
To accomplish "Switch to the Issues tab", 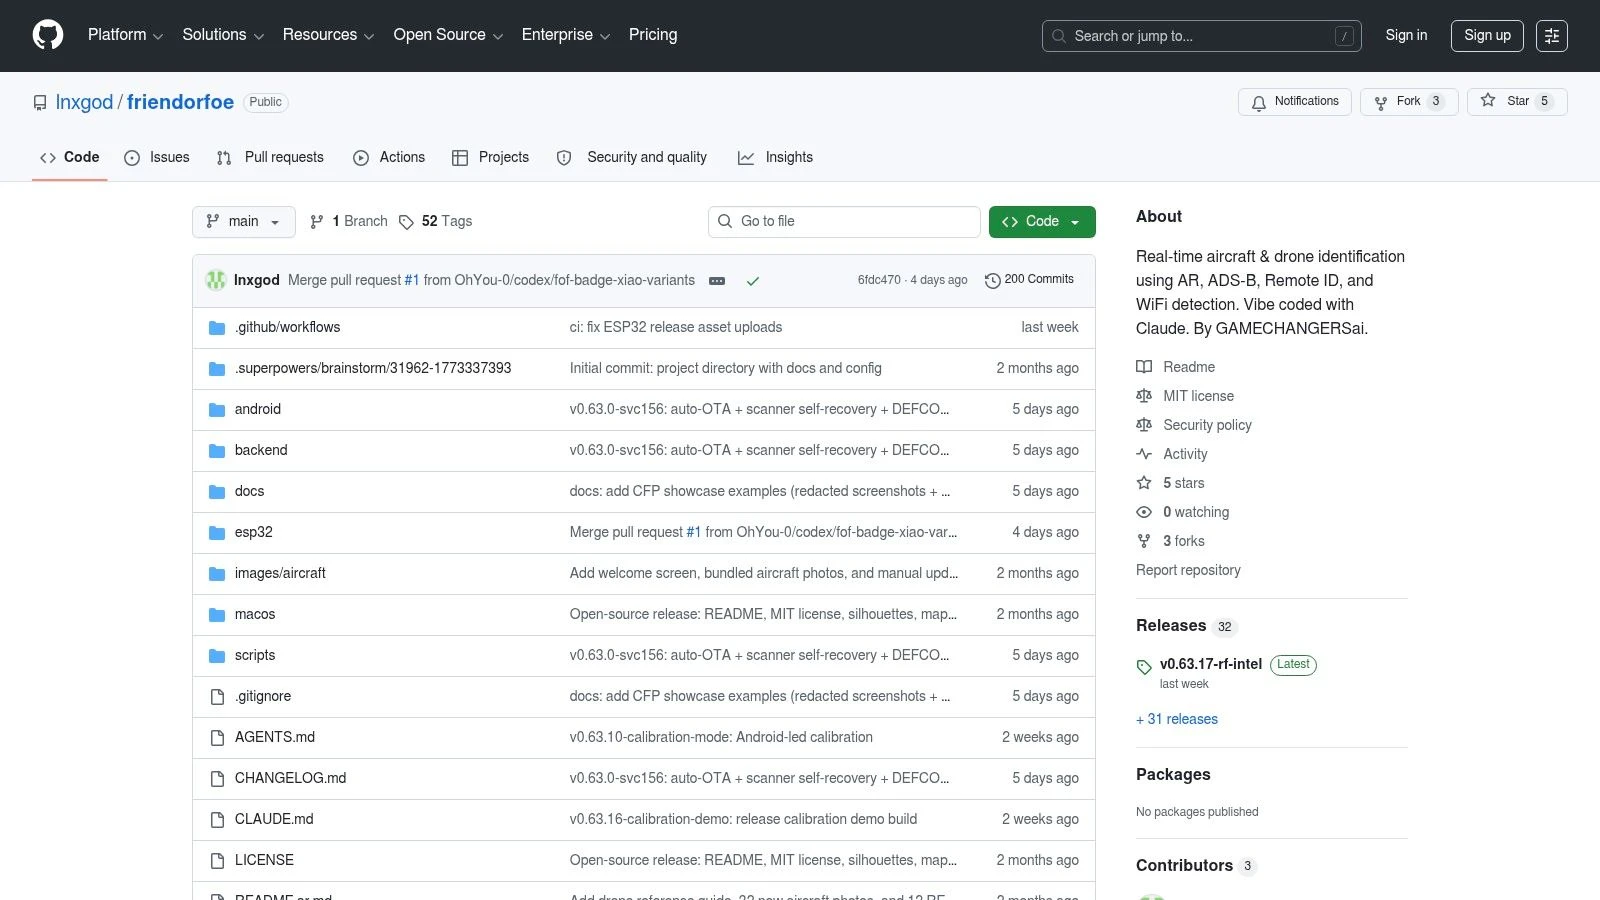I will (157, 158).
